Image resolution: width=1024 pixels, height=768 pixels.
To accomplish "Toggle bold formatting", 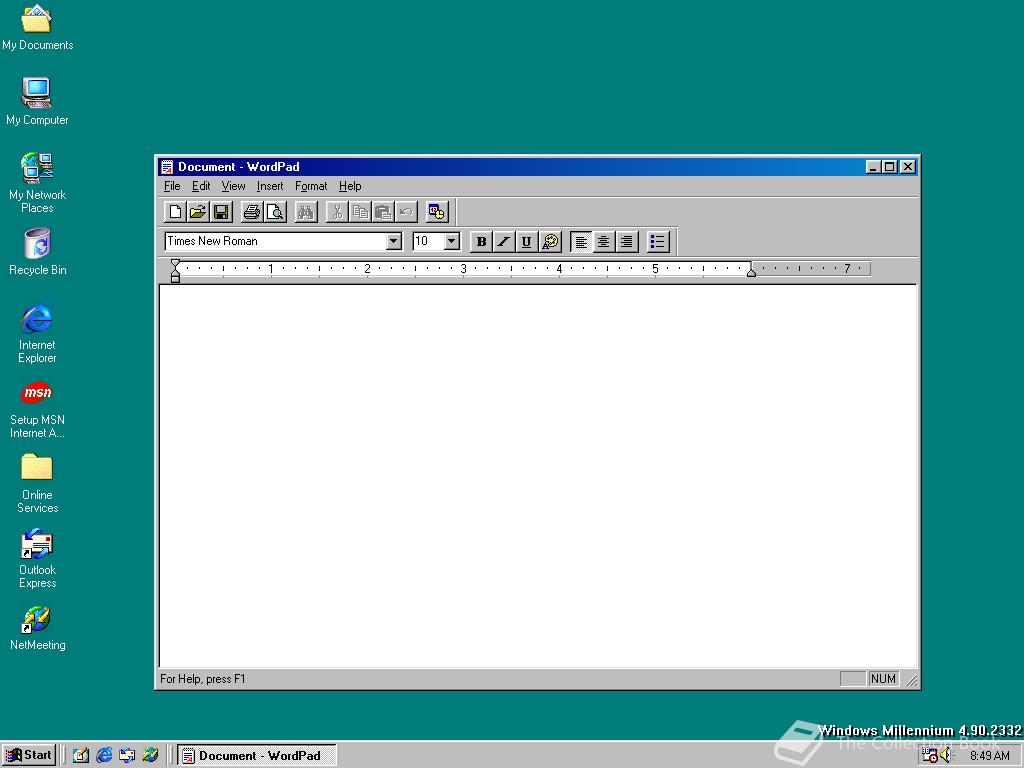I will point(481,241).
